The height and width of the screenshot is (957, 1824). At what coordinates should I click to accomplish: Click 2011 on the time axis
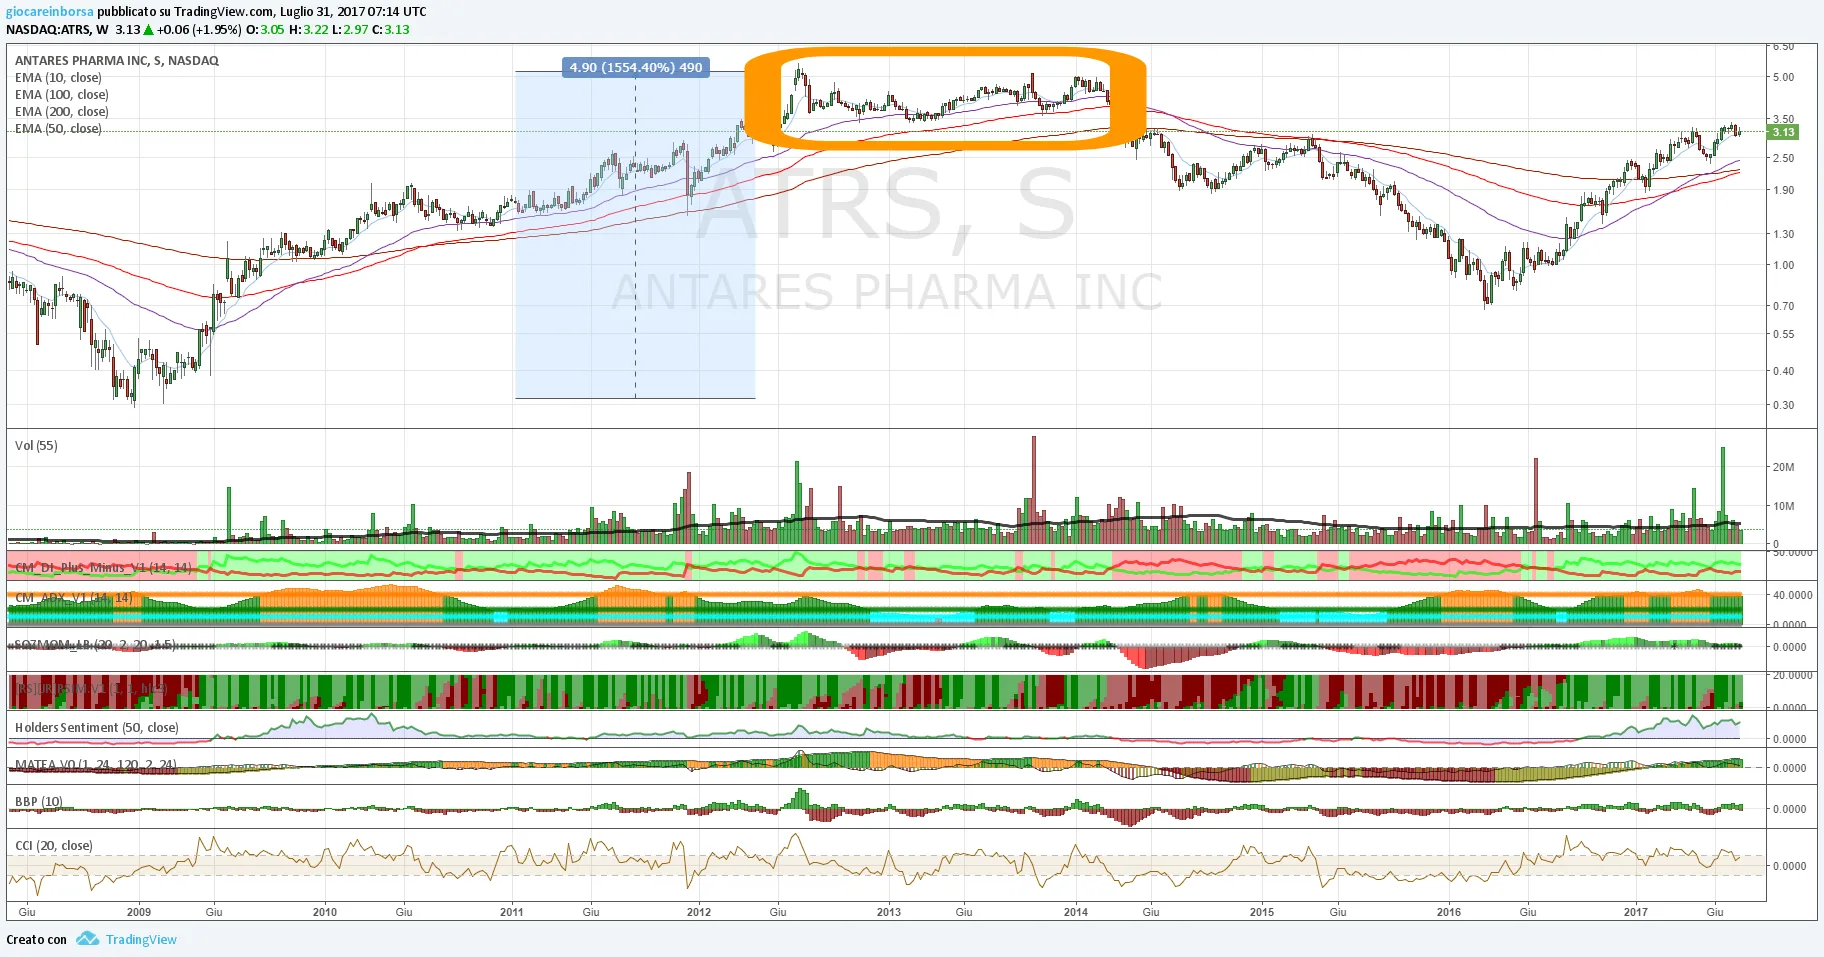tap(511, 912)
